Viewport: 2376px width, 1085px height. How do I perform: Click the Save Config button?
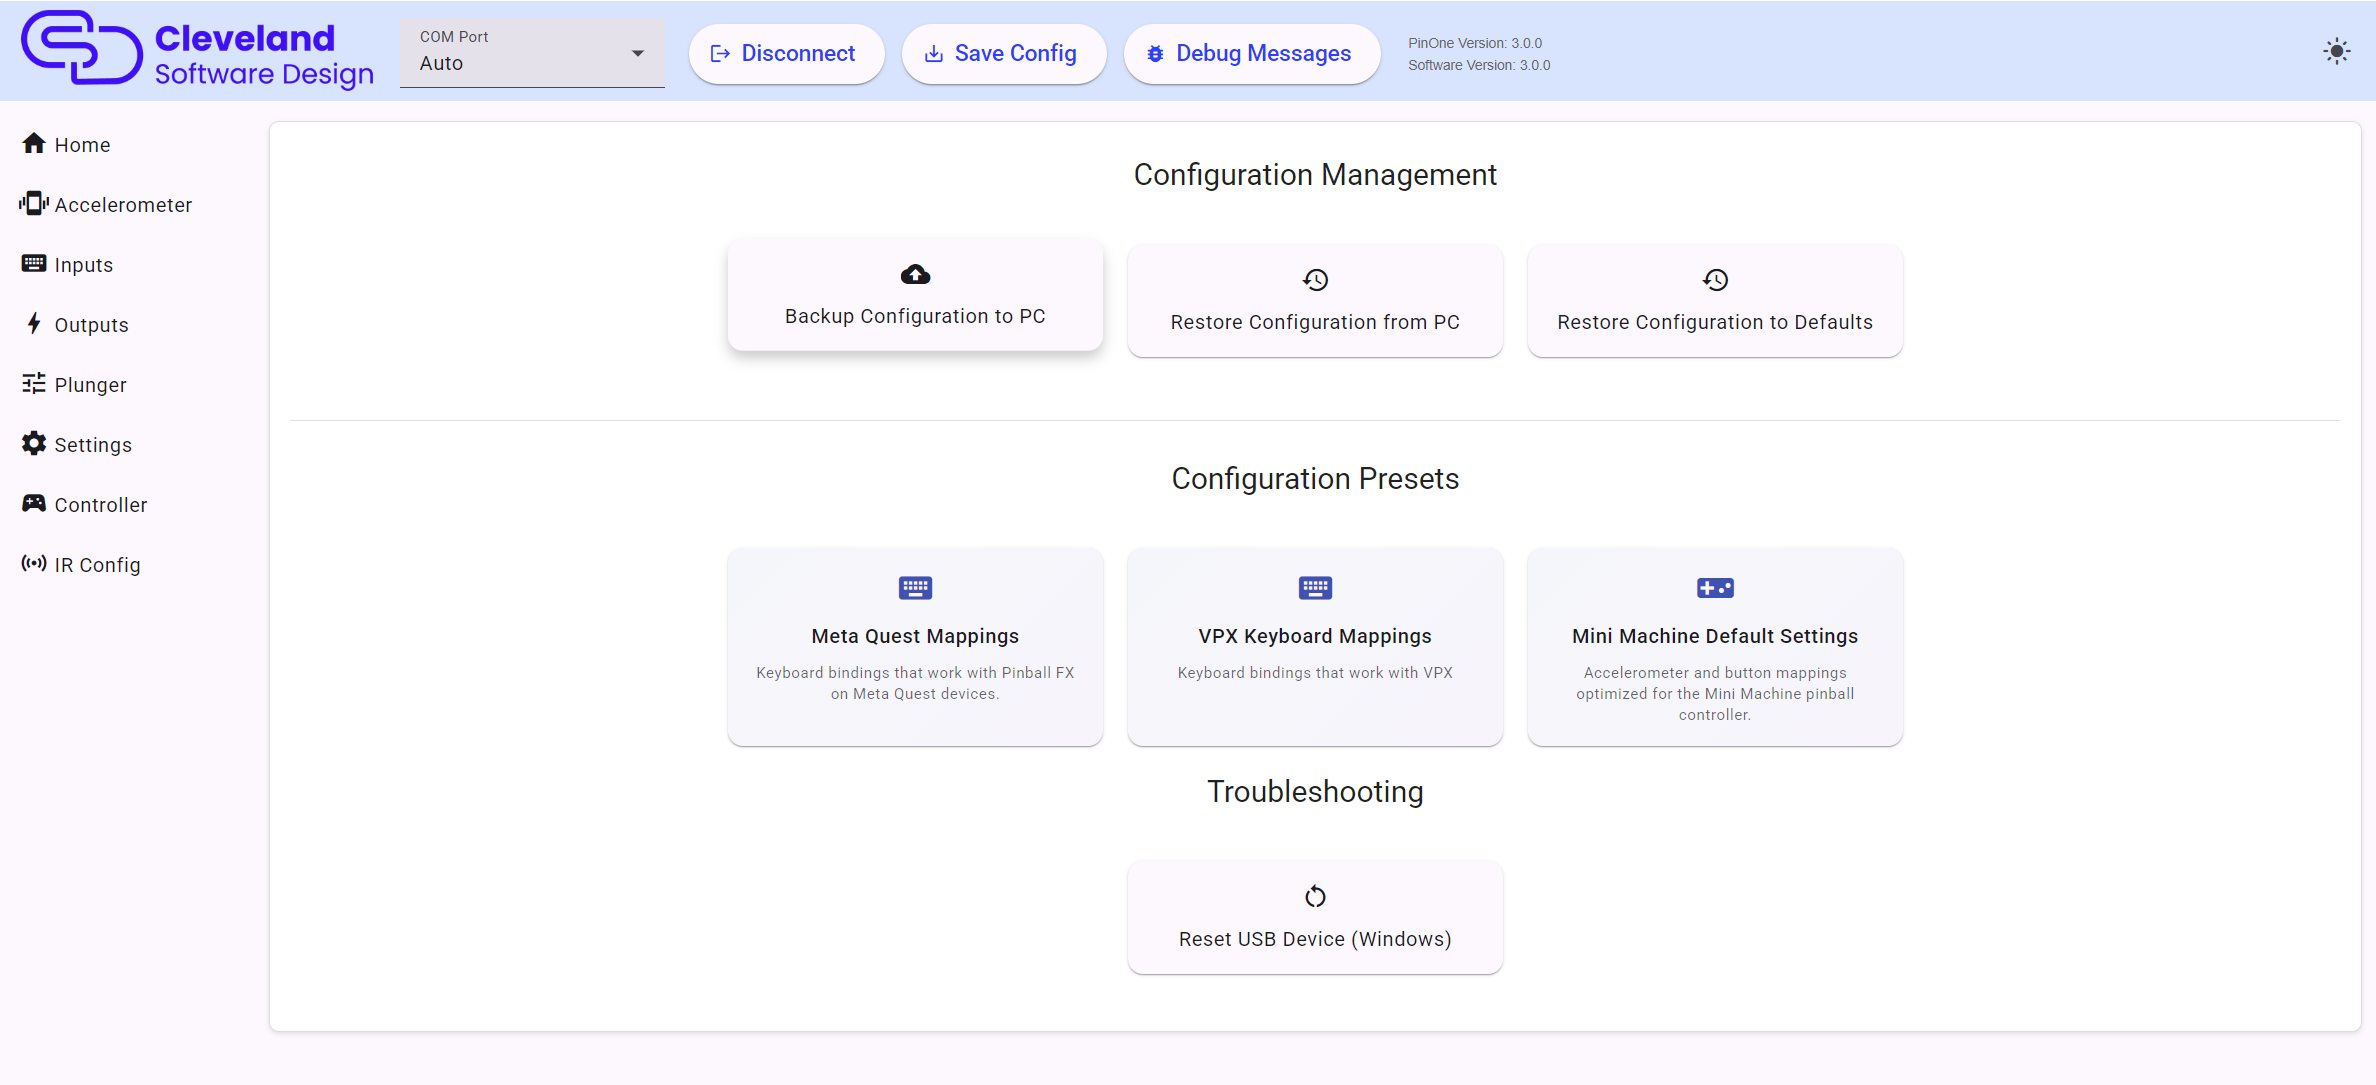tap(1004, 54)
